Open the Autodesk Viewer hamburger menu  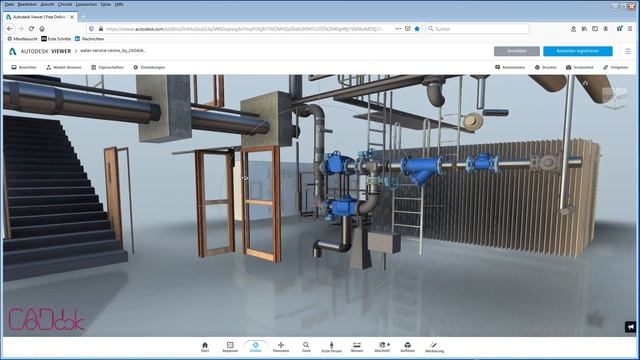click(628, 51)
